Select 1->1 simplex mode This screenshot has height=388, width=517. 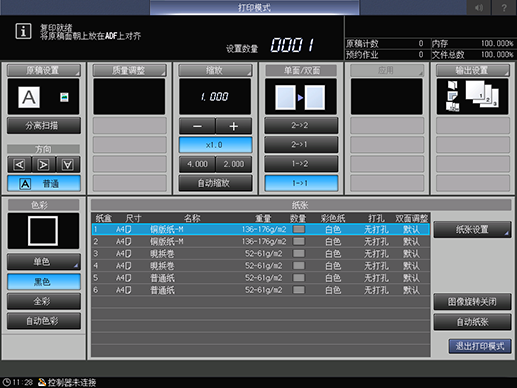[301, 183]
